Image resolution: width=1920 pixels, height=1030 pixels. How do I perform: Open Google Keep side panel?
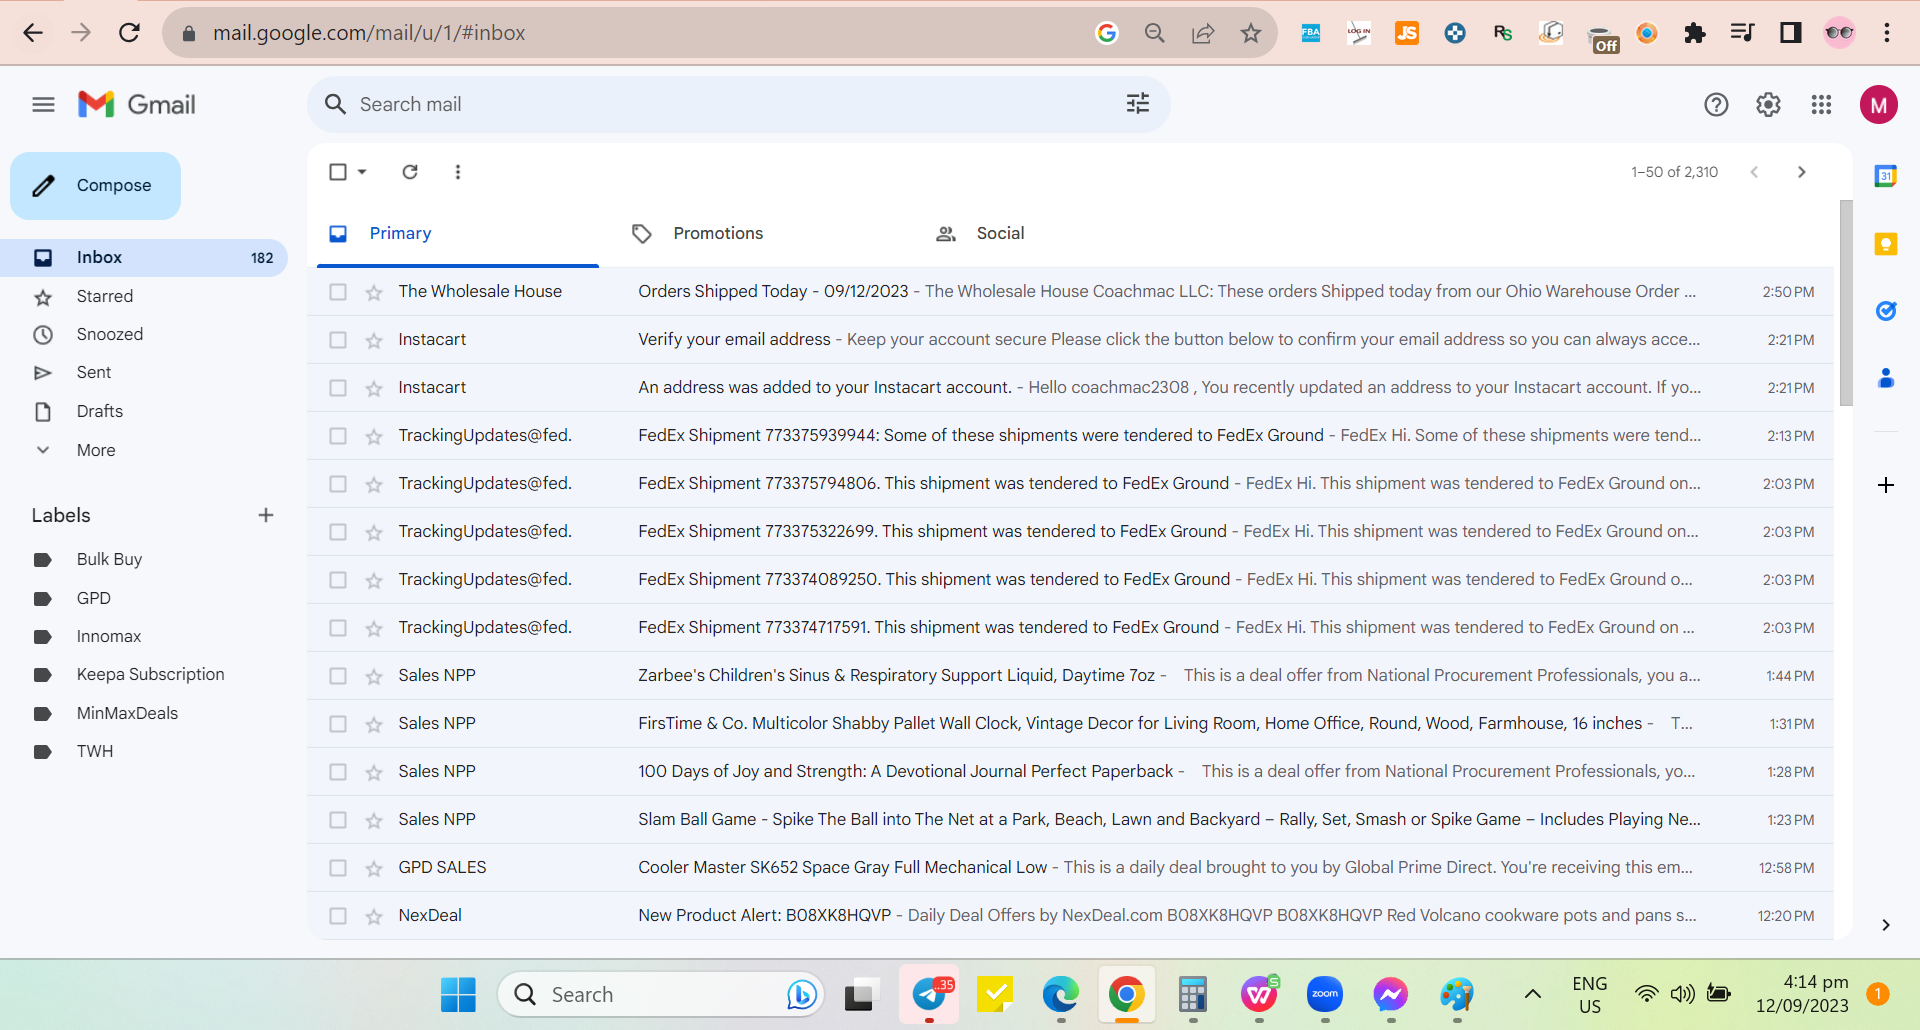[1886, 244]
